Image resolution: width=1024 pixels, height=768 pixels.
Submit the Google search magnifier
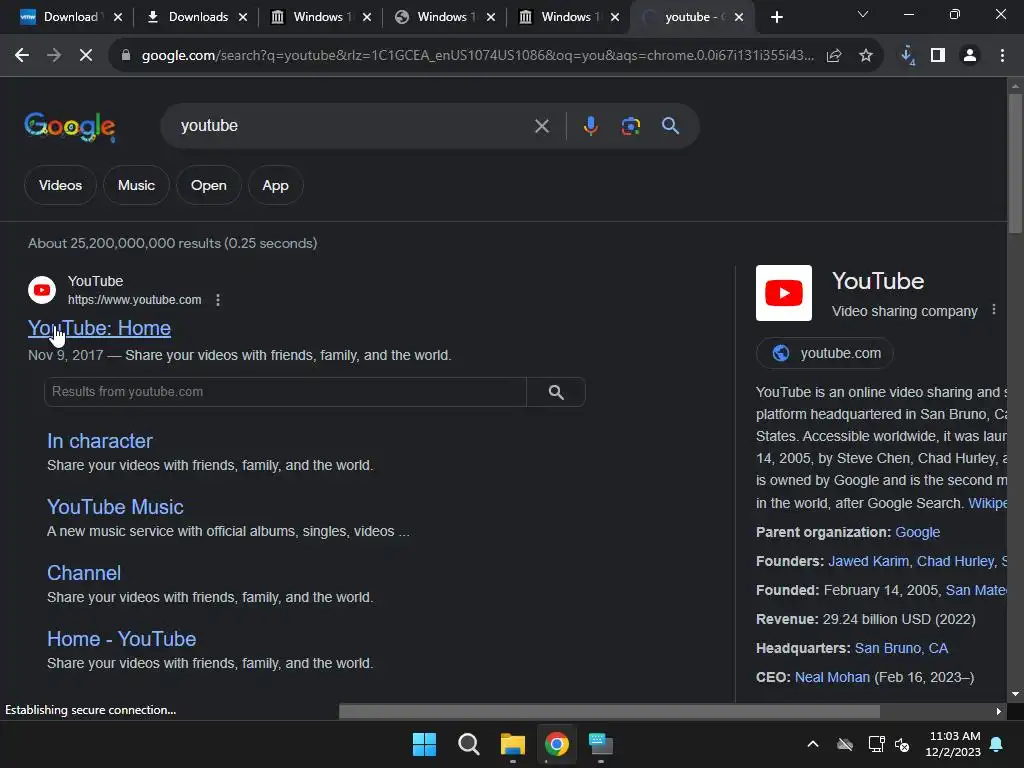(x=671, y=126)
